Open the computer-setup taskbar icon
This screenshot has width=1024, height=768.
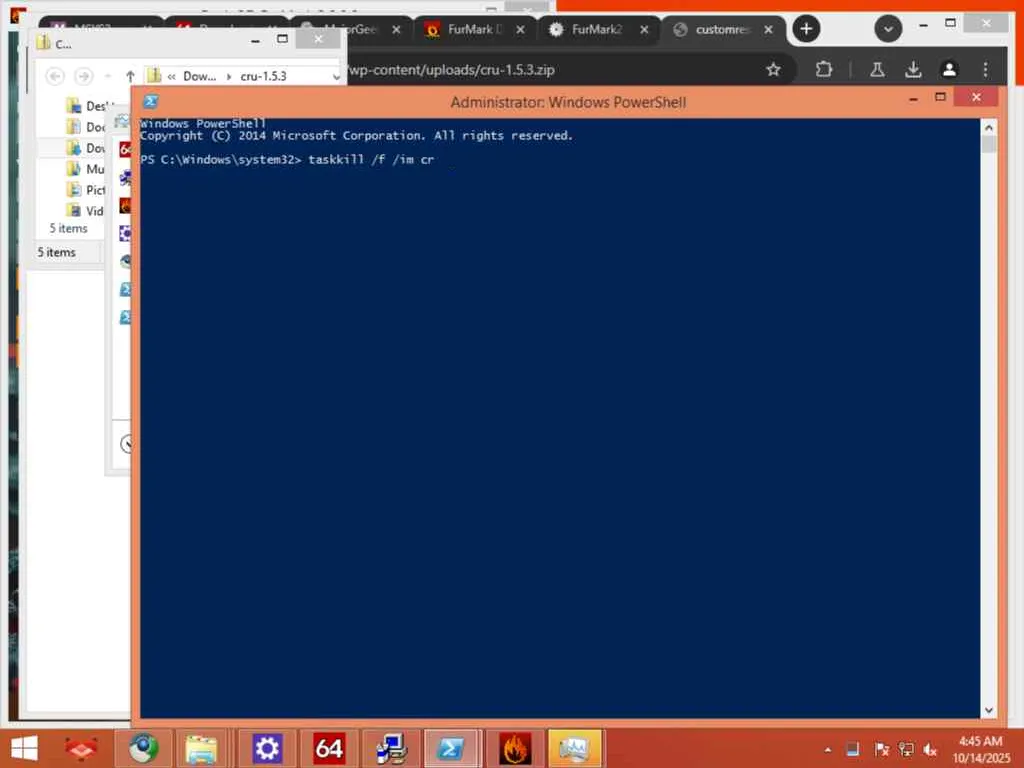pyautogui.click(x=391, y=748)
